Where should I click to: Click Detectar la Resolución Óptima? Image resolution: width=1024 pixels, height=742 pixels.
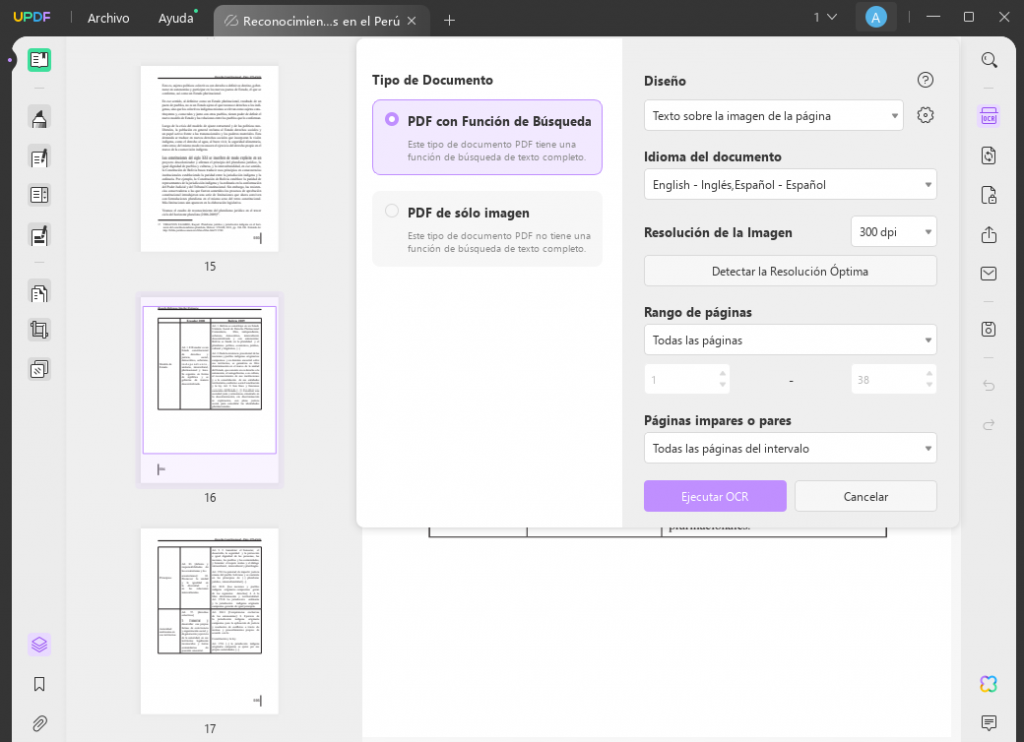click(789, 270)
